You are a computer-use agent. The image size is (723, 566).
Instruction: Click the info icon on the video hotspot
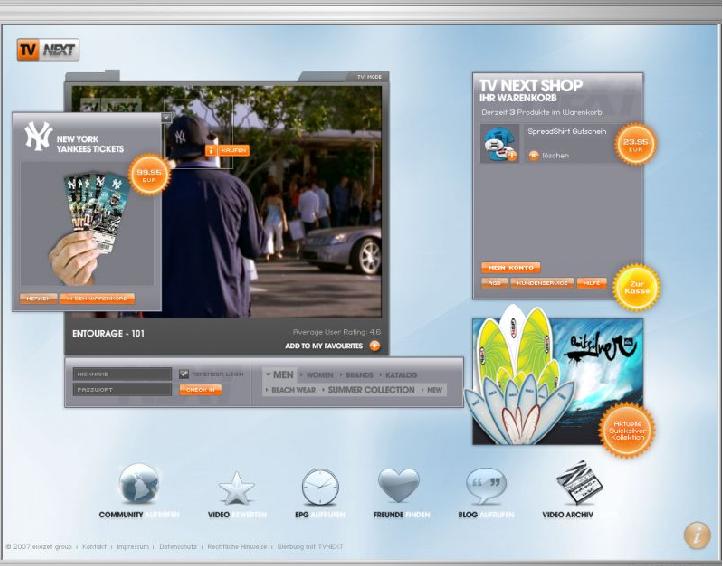[211, 150]
